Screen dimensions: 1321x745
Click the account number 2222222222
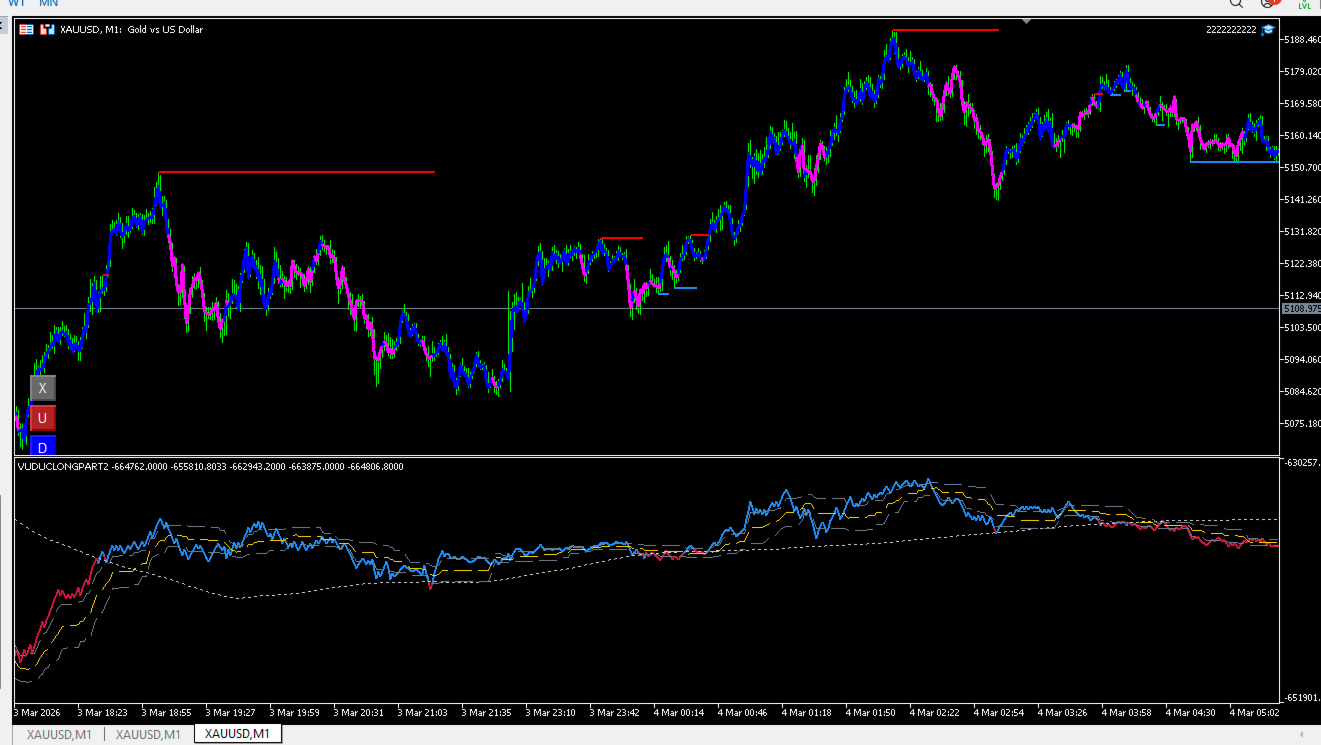(1231, 30)
